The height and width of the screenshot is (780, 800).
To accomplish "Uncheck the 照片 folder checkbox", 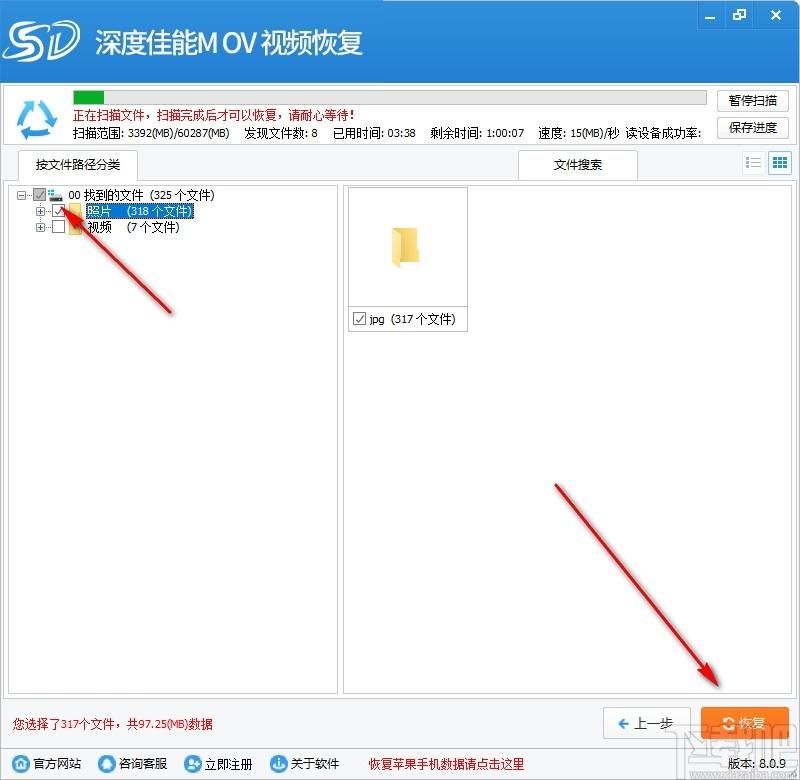I will click(x=58, y=210).
